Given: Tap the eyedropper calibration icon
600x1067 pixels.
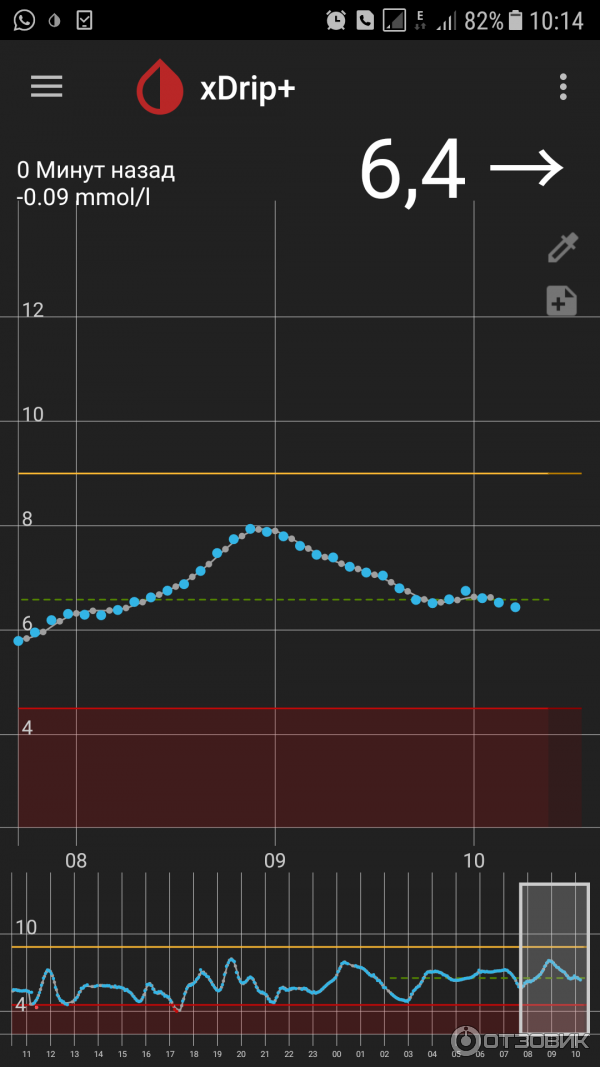Looking at the screenshot, I should tap(562, 248).
